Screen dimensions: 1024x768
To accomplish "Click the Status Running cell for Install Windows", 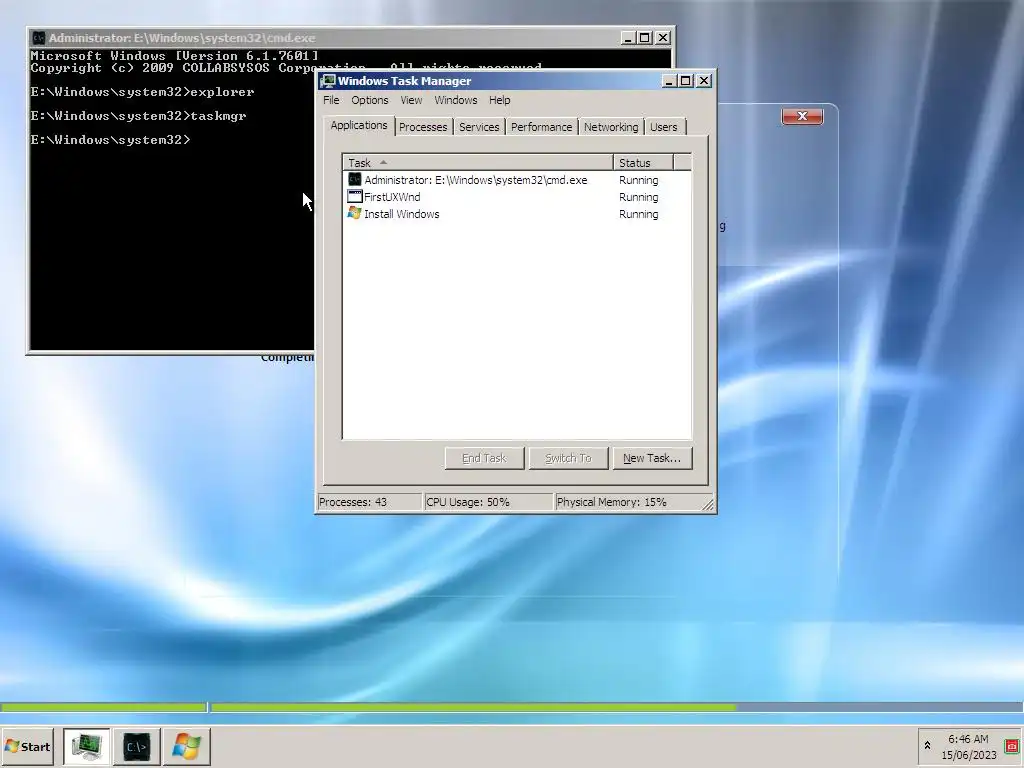I will click(x=639, y=214).
